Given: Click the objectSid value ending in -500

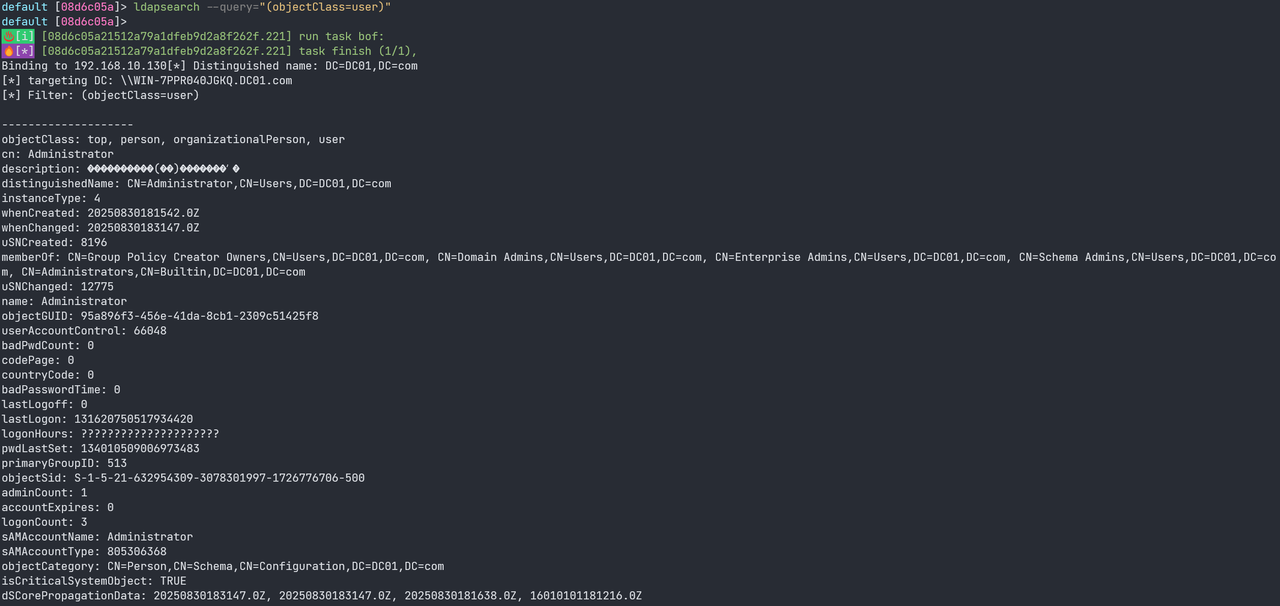Looking at the screenshot, I should [x=219, y=478].
